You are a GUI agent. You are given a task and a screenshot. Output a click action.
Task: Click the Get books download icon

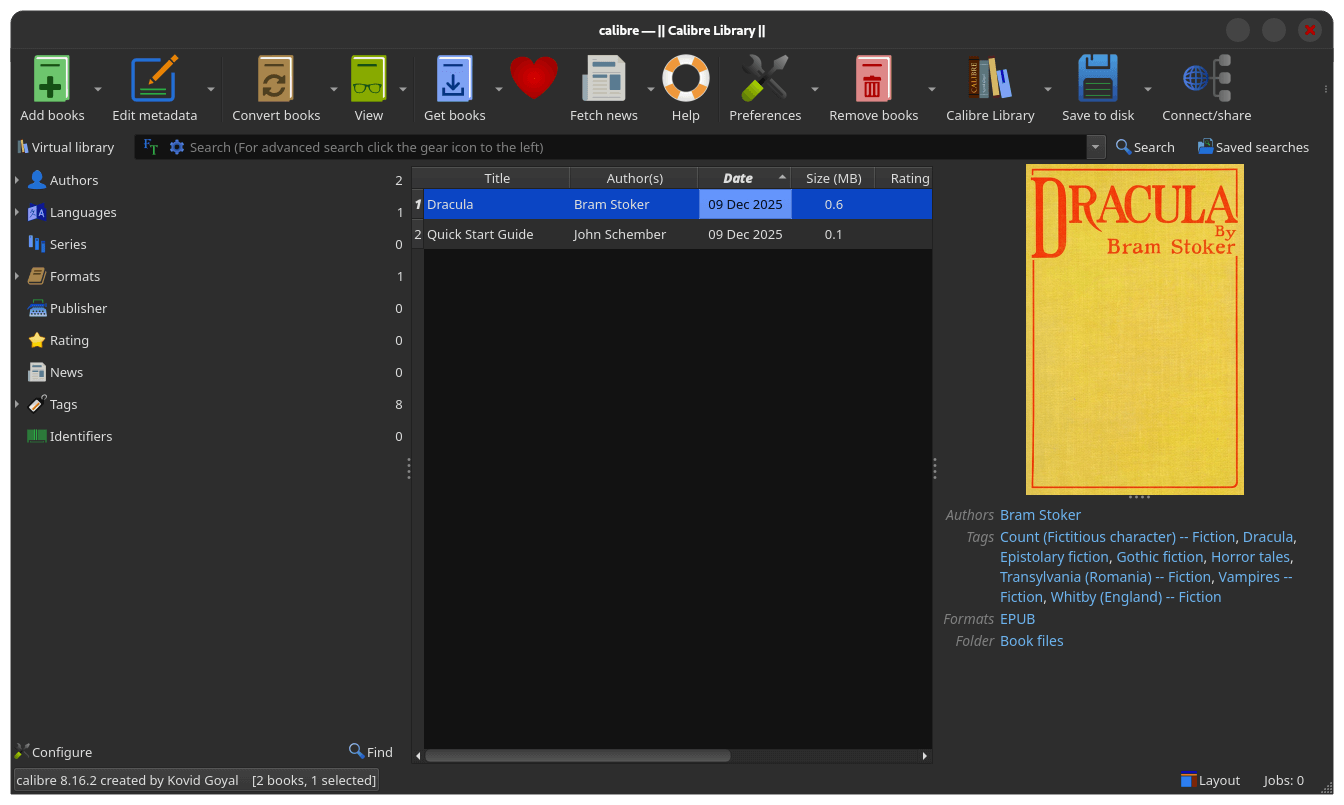[x=454, y=78]
